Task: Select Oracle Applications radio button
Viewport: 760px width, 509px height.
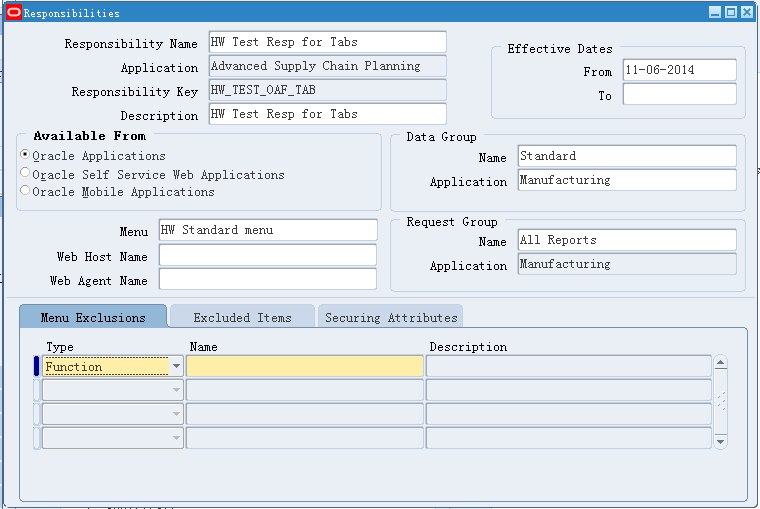Action: click(x=25, y=154)
